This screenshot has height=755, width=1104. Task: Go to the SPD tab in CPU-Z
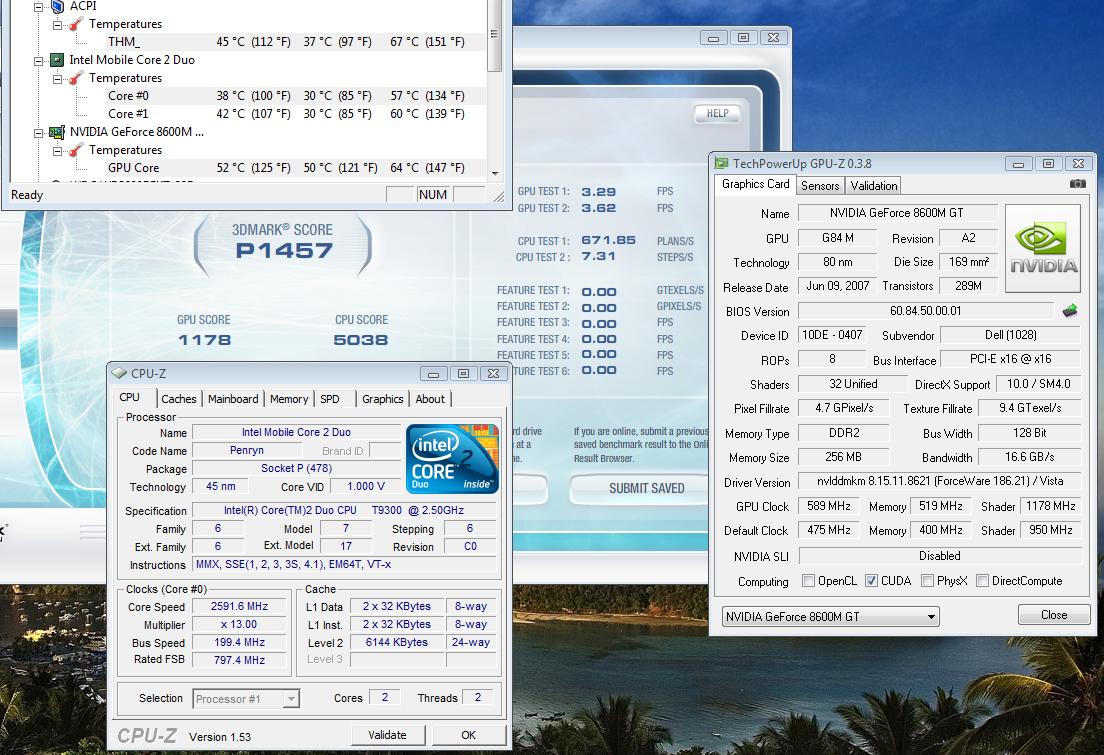pos(330,399)
